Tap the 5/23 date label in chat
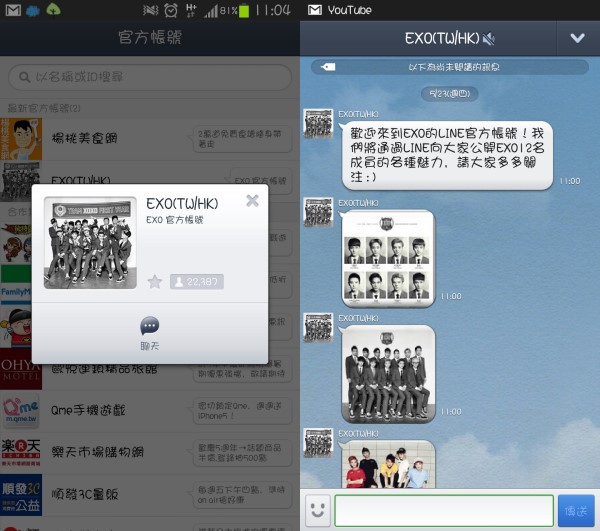 pyautogui.click(x=449, y=94)
